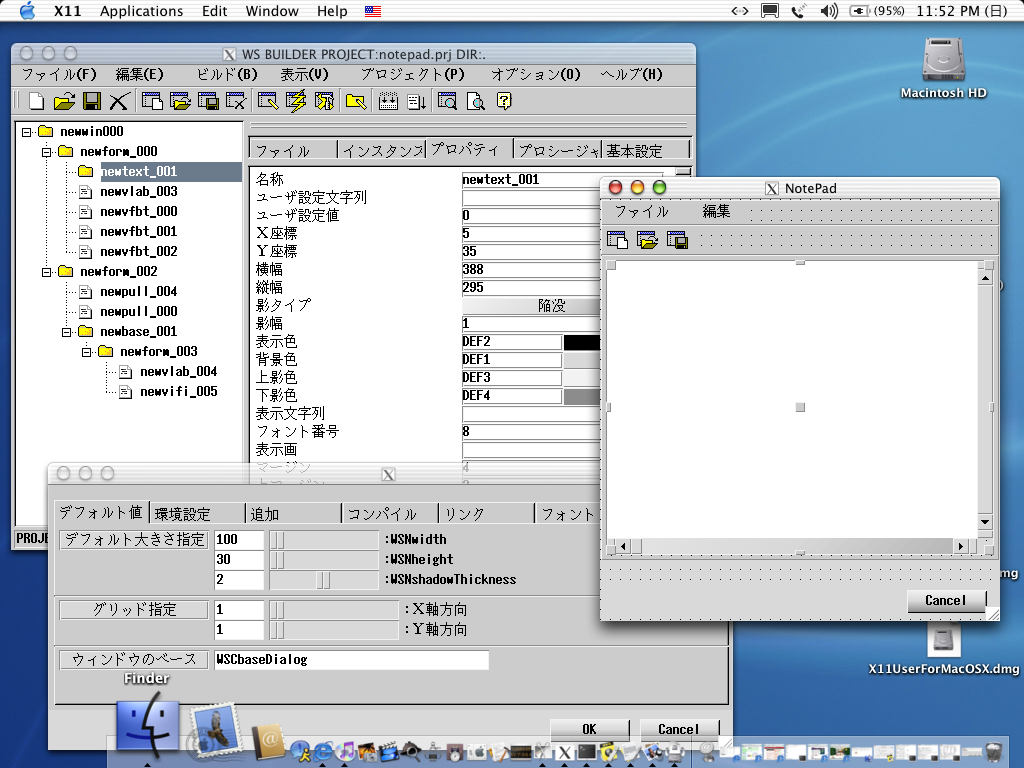Click the save window icon in the NotePad toolbar
Image resolution: width=1024 pixels, height=768 pixels.
click(677, 240)
